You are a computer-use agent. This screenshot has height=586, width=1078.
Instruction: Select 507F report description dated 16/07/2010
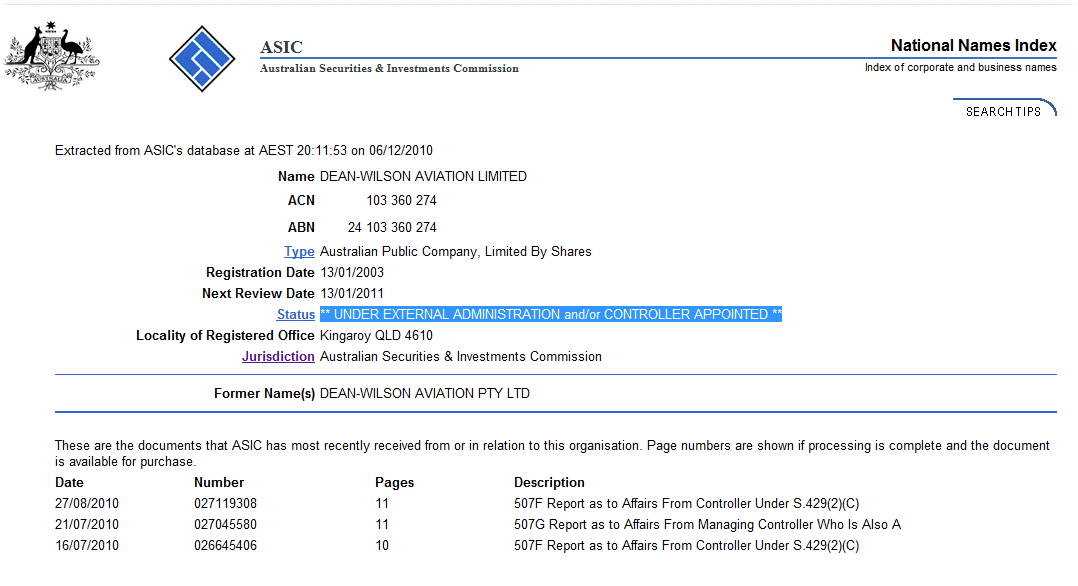pyautogui.click(x=686, y=545)
